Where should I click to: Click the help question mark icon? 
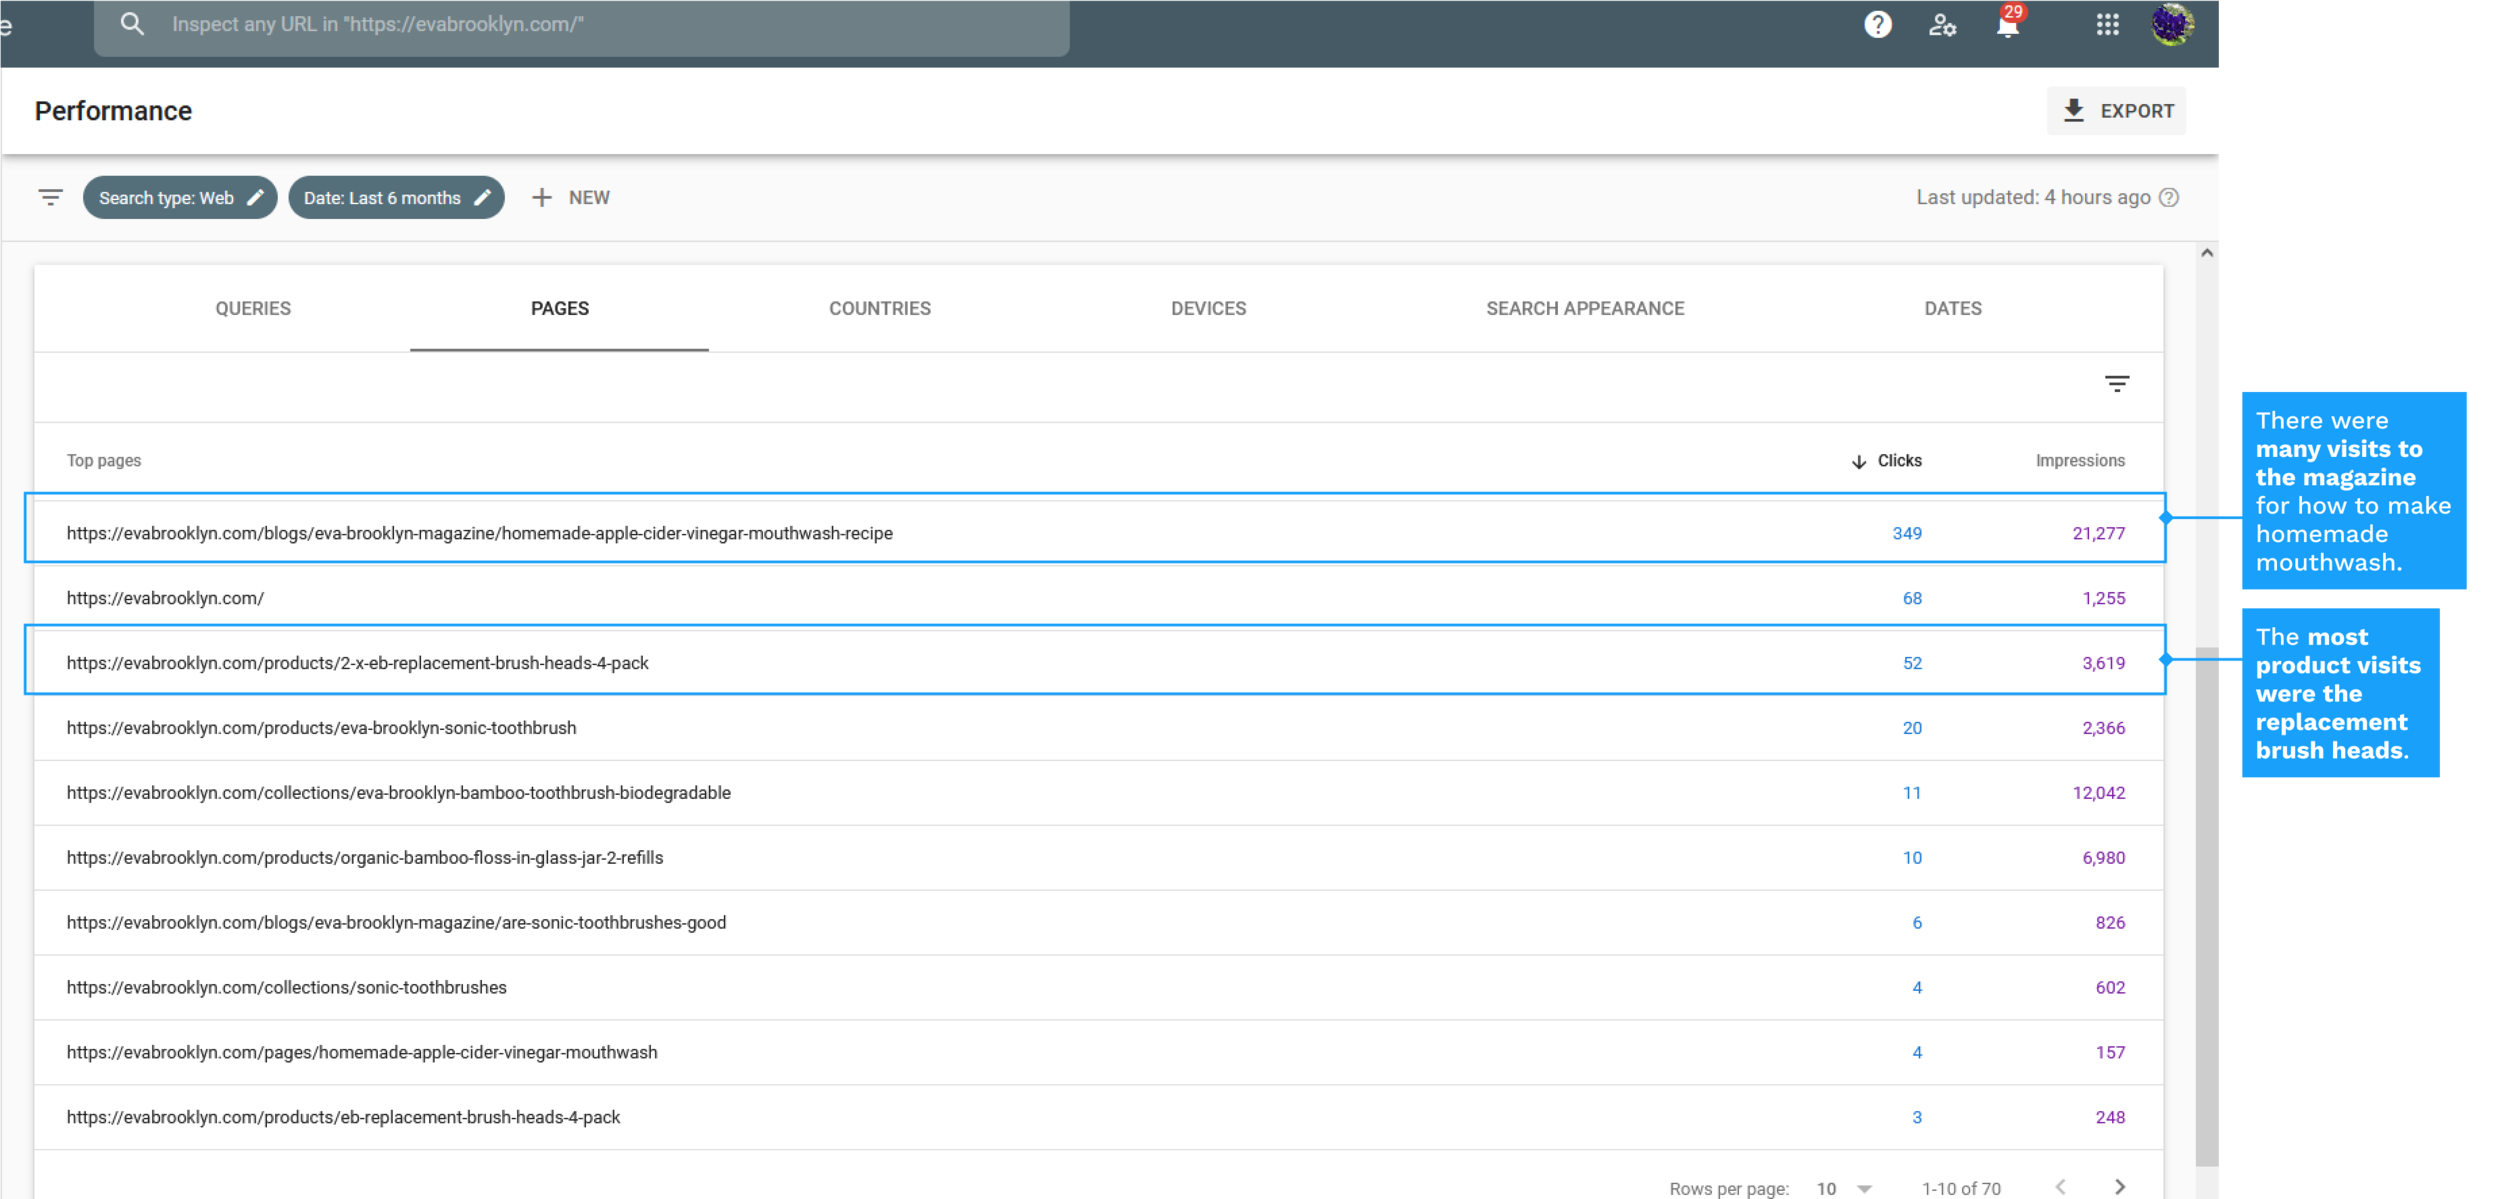[1877, 24]
